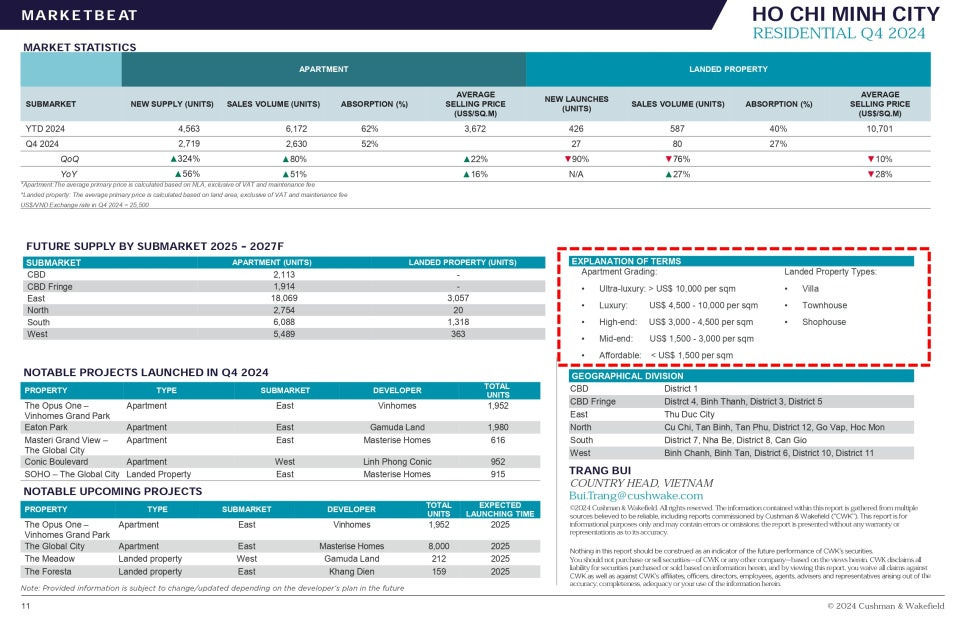This screenshot has height=625, width=966.
Task: Select 'Eaton Park' property row
Action: point(280,427)
